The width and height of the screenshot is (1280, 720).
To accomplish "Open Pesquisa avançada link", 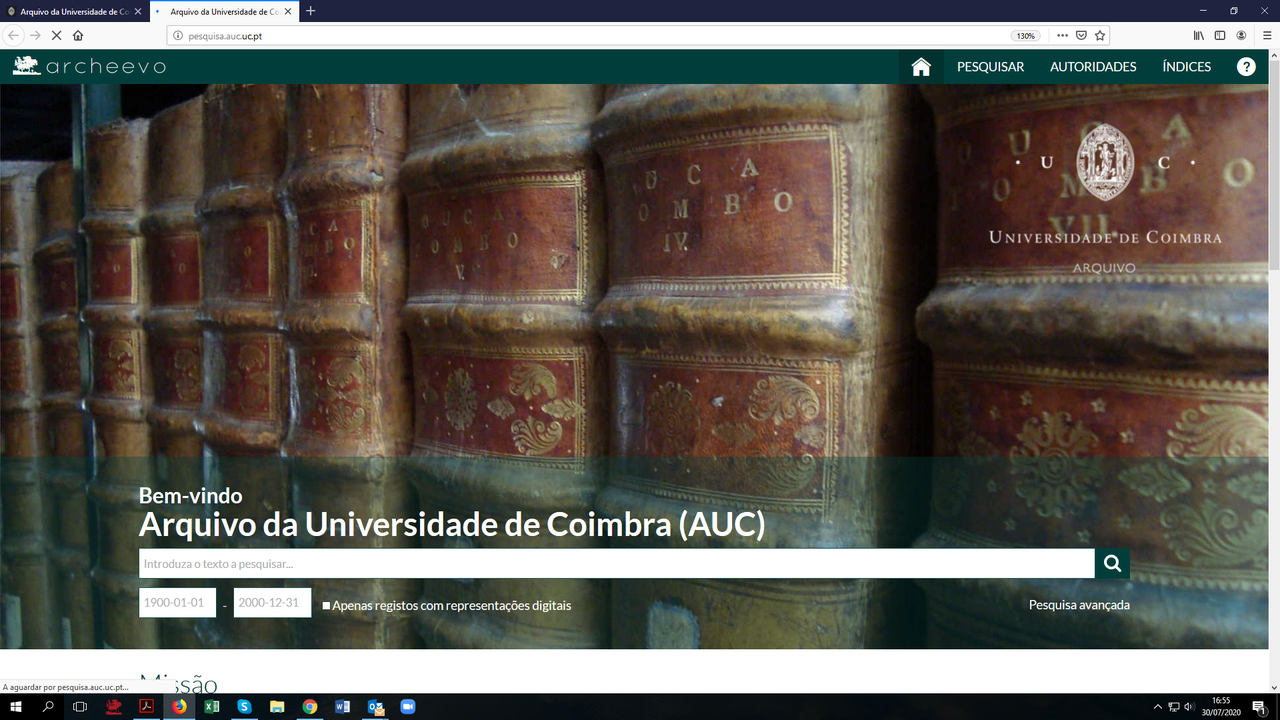I will (1079, 604).
